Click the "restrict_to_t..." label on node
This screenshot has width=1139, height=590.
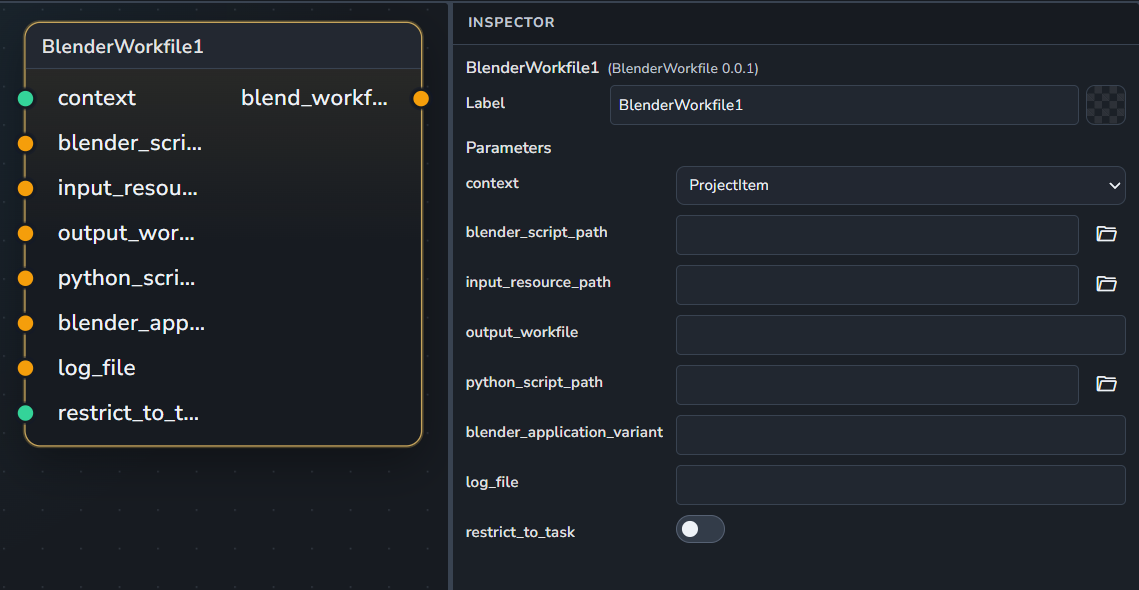129,413
